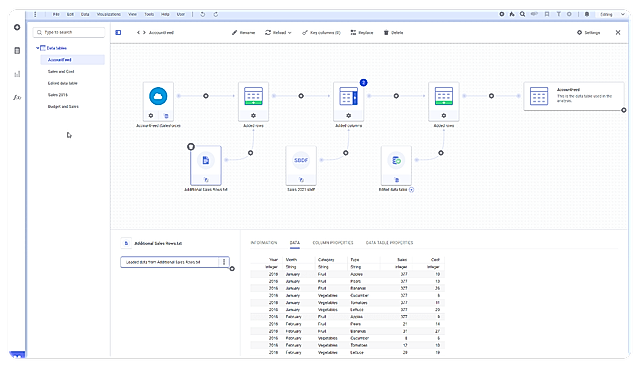Viewport: 640px width, 368px height.
Task: Click the vertical dots menu handle
Action: pos(35,14)
